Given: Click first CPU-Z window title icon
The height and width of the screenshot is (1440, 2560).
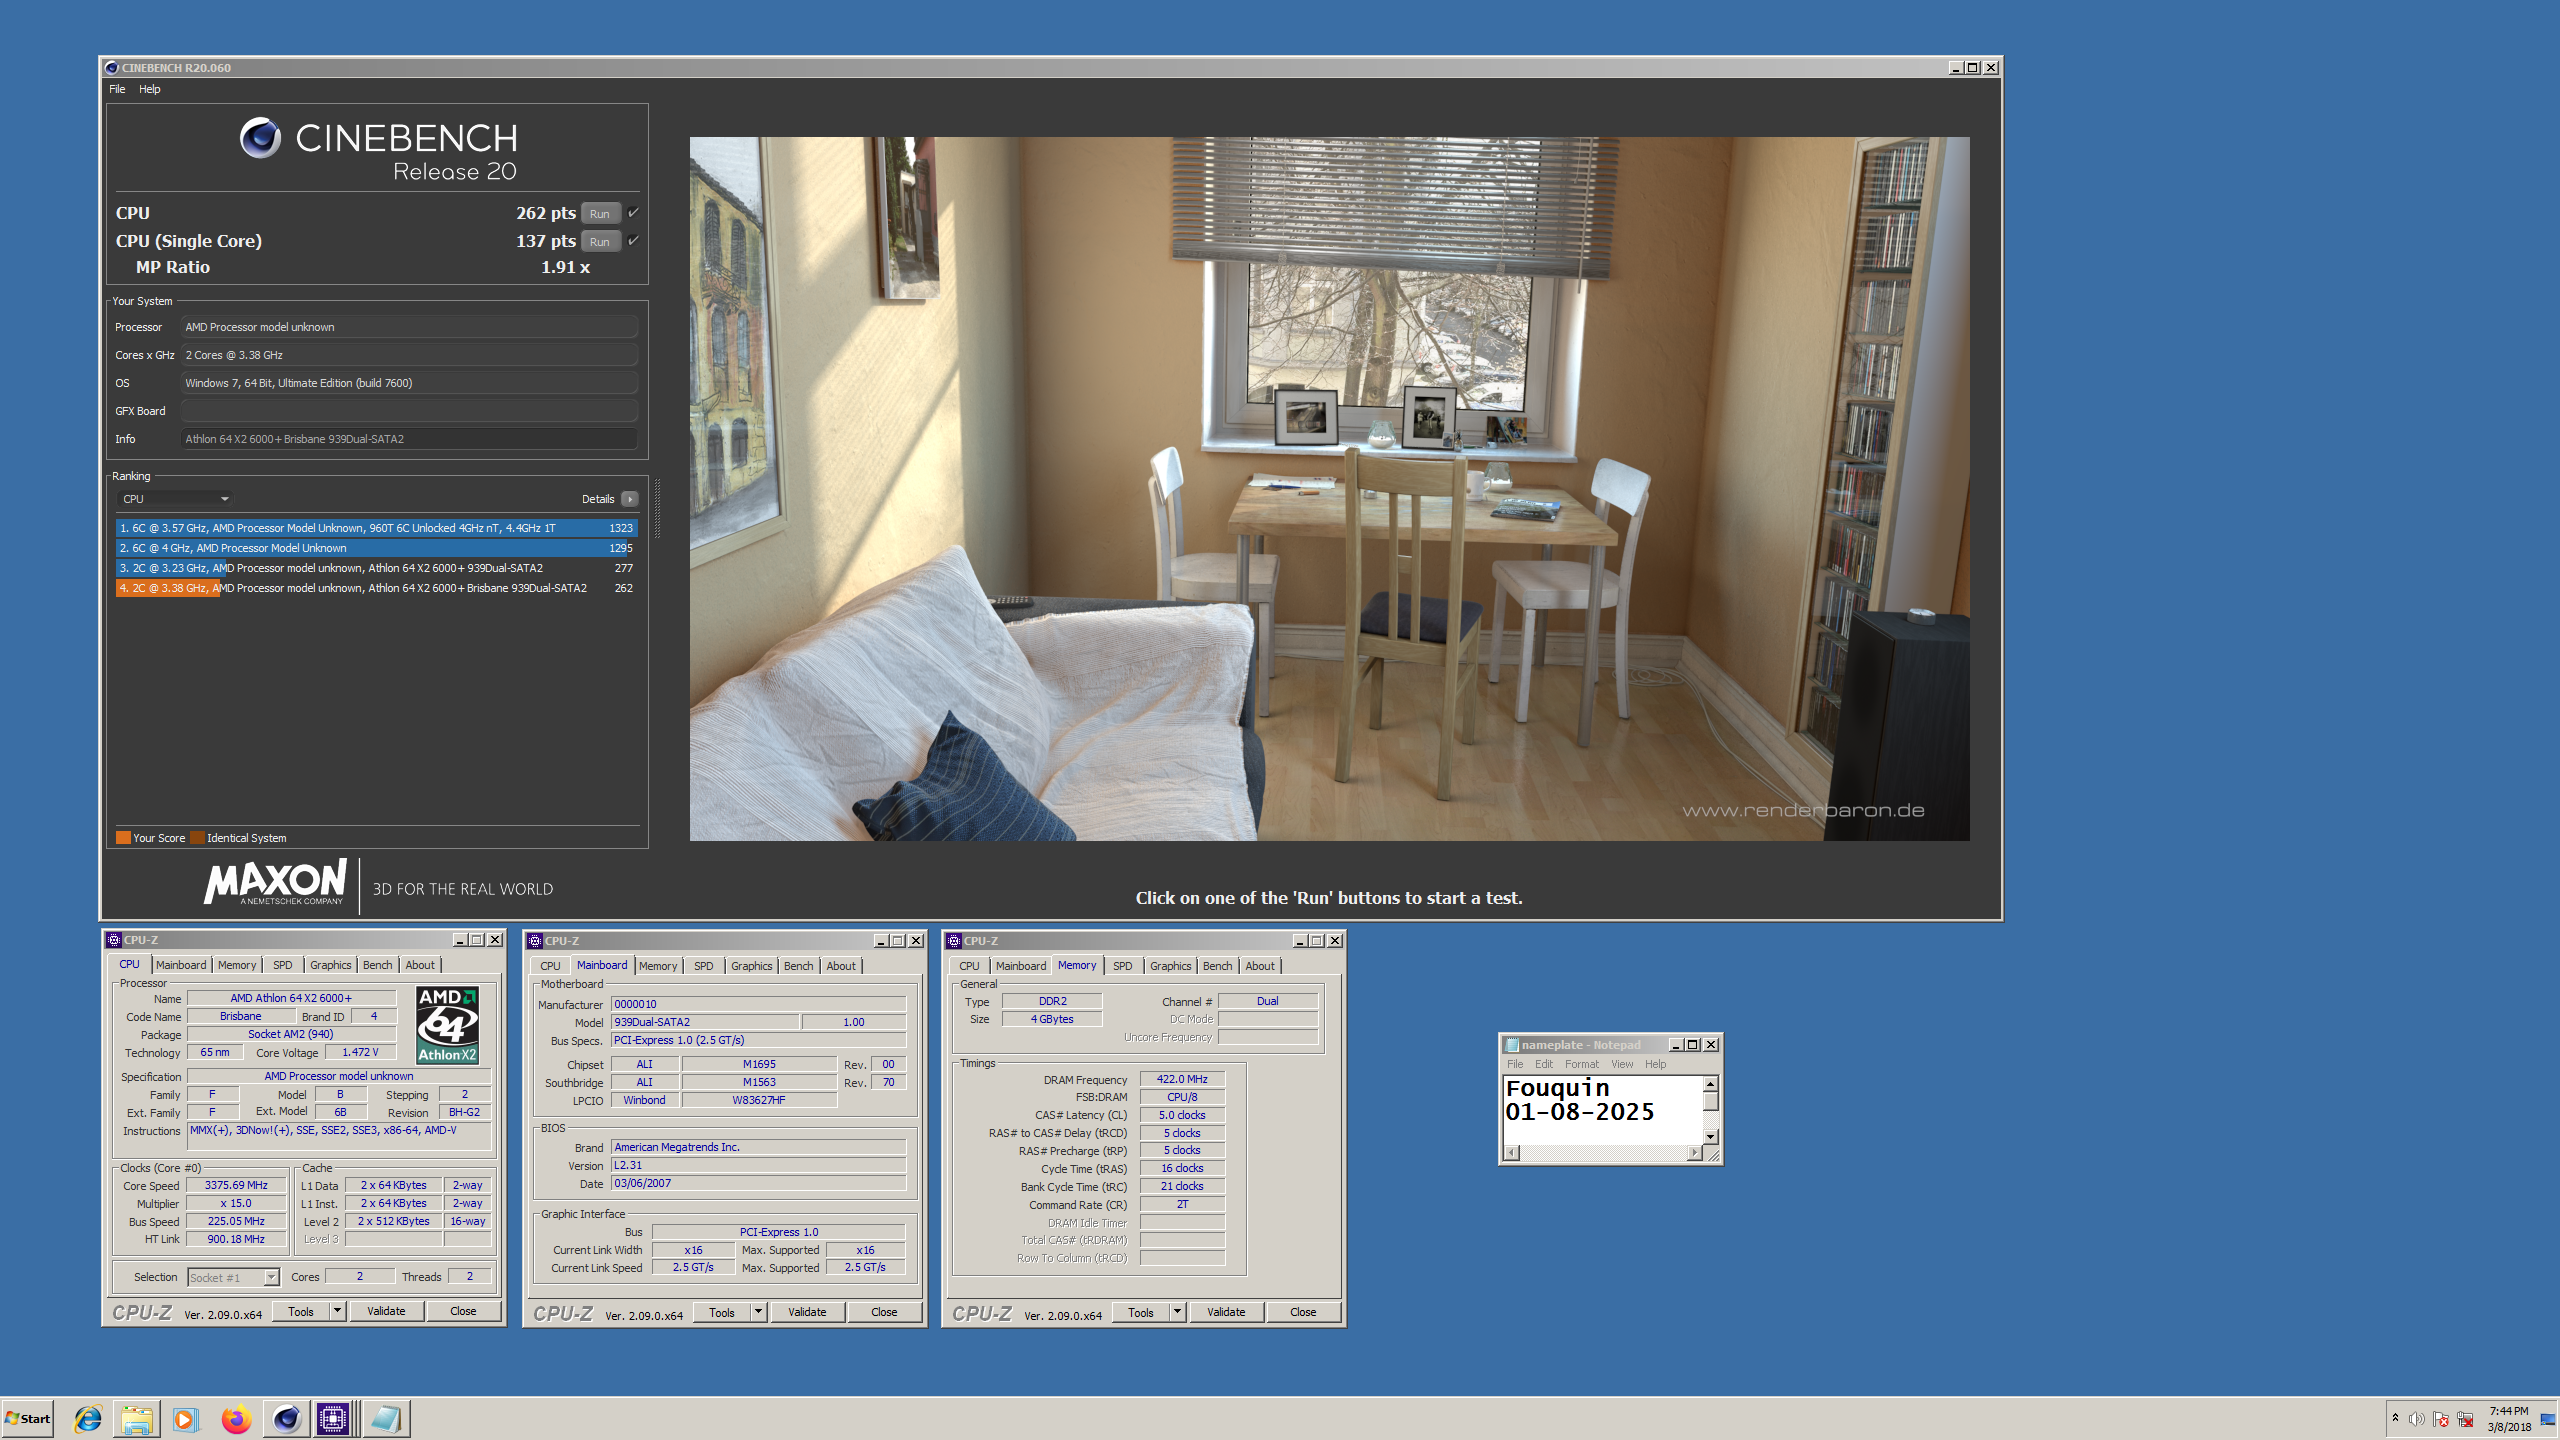Looking at the screenshot, I should click(114, 940).
